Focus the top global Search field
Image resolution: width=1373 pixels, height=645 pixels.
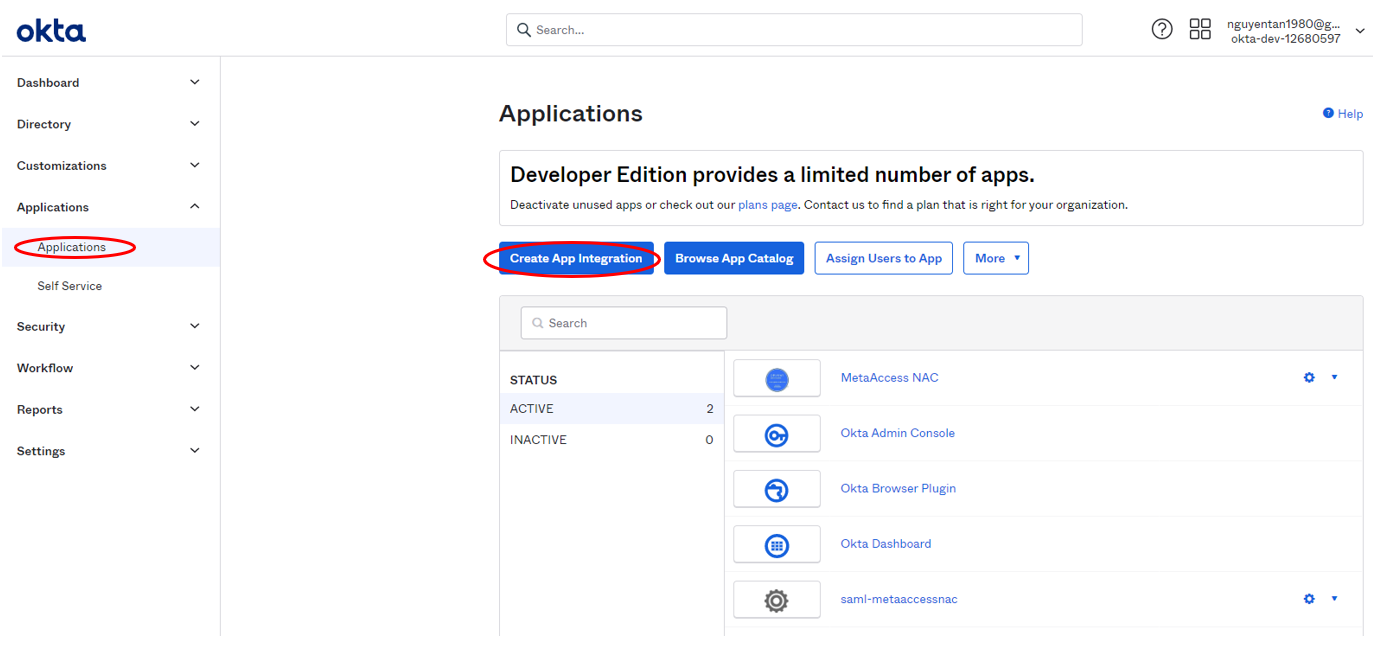pyautogui.click(x=794, y=30)
